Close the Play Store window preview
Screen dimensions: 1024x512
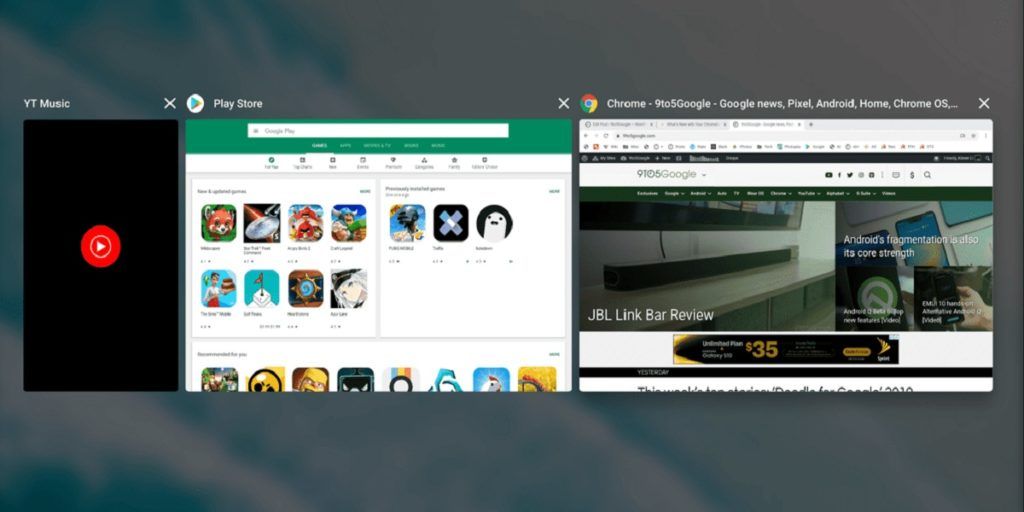563,103
